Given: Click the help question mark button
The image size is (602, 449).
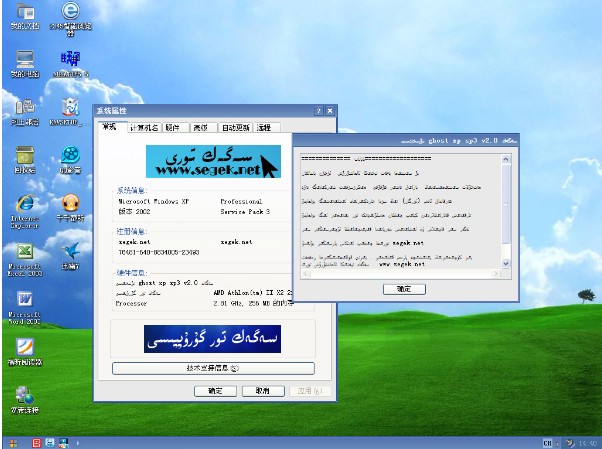Looking at the screenshot, I should click(319, 111).
